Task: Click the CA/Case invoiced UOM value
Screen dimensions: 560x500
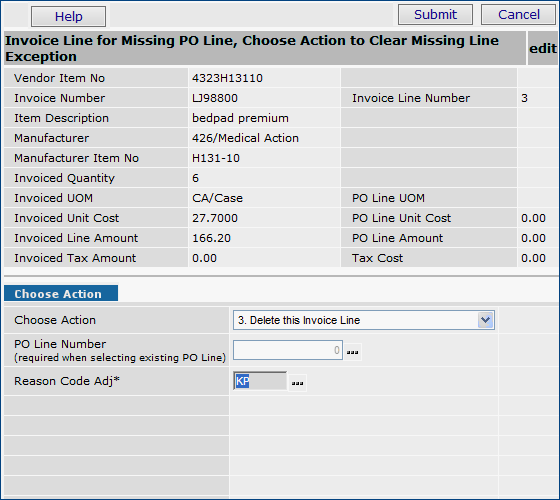Action: click(x=217, y=198)
